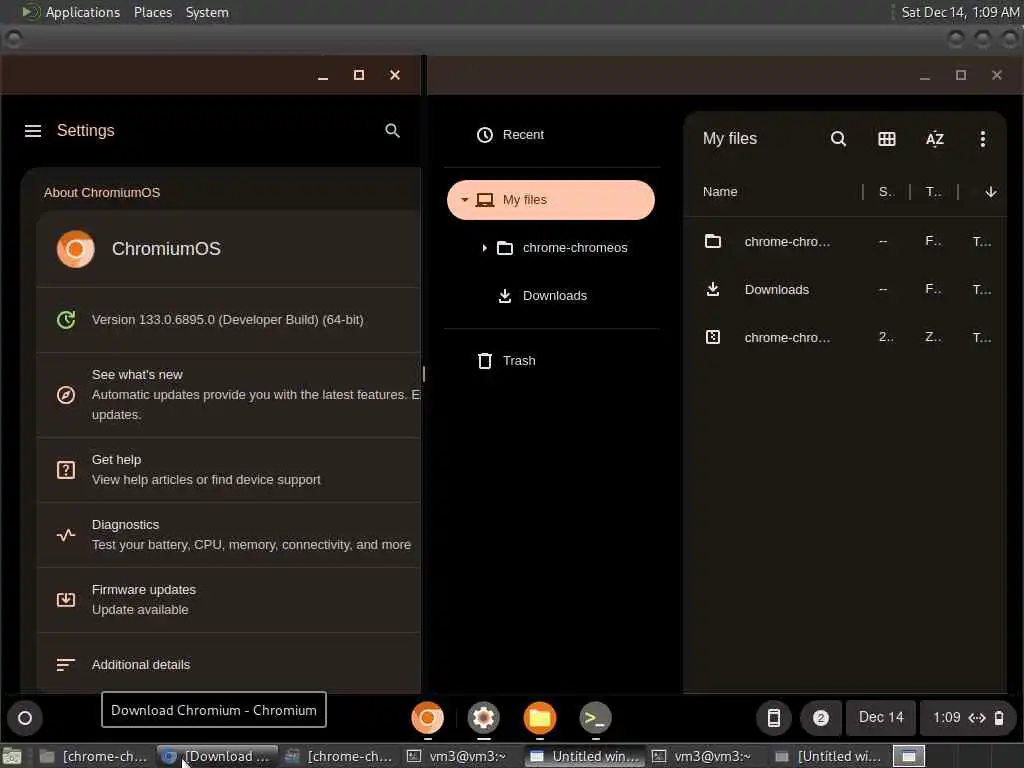This screenshot has height=768, width=1024.
Task: Switch to [Download … taskbar window
Action: (217, 756)
